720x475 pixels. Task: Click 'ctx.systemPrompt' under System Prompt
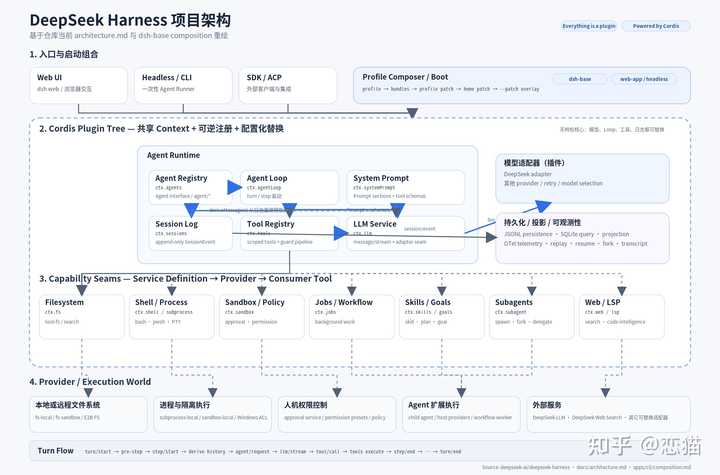pyautogui.click(x=374, y=187)
